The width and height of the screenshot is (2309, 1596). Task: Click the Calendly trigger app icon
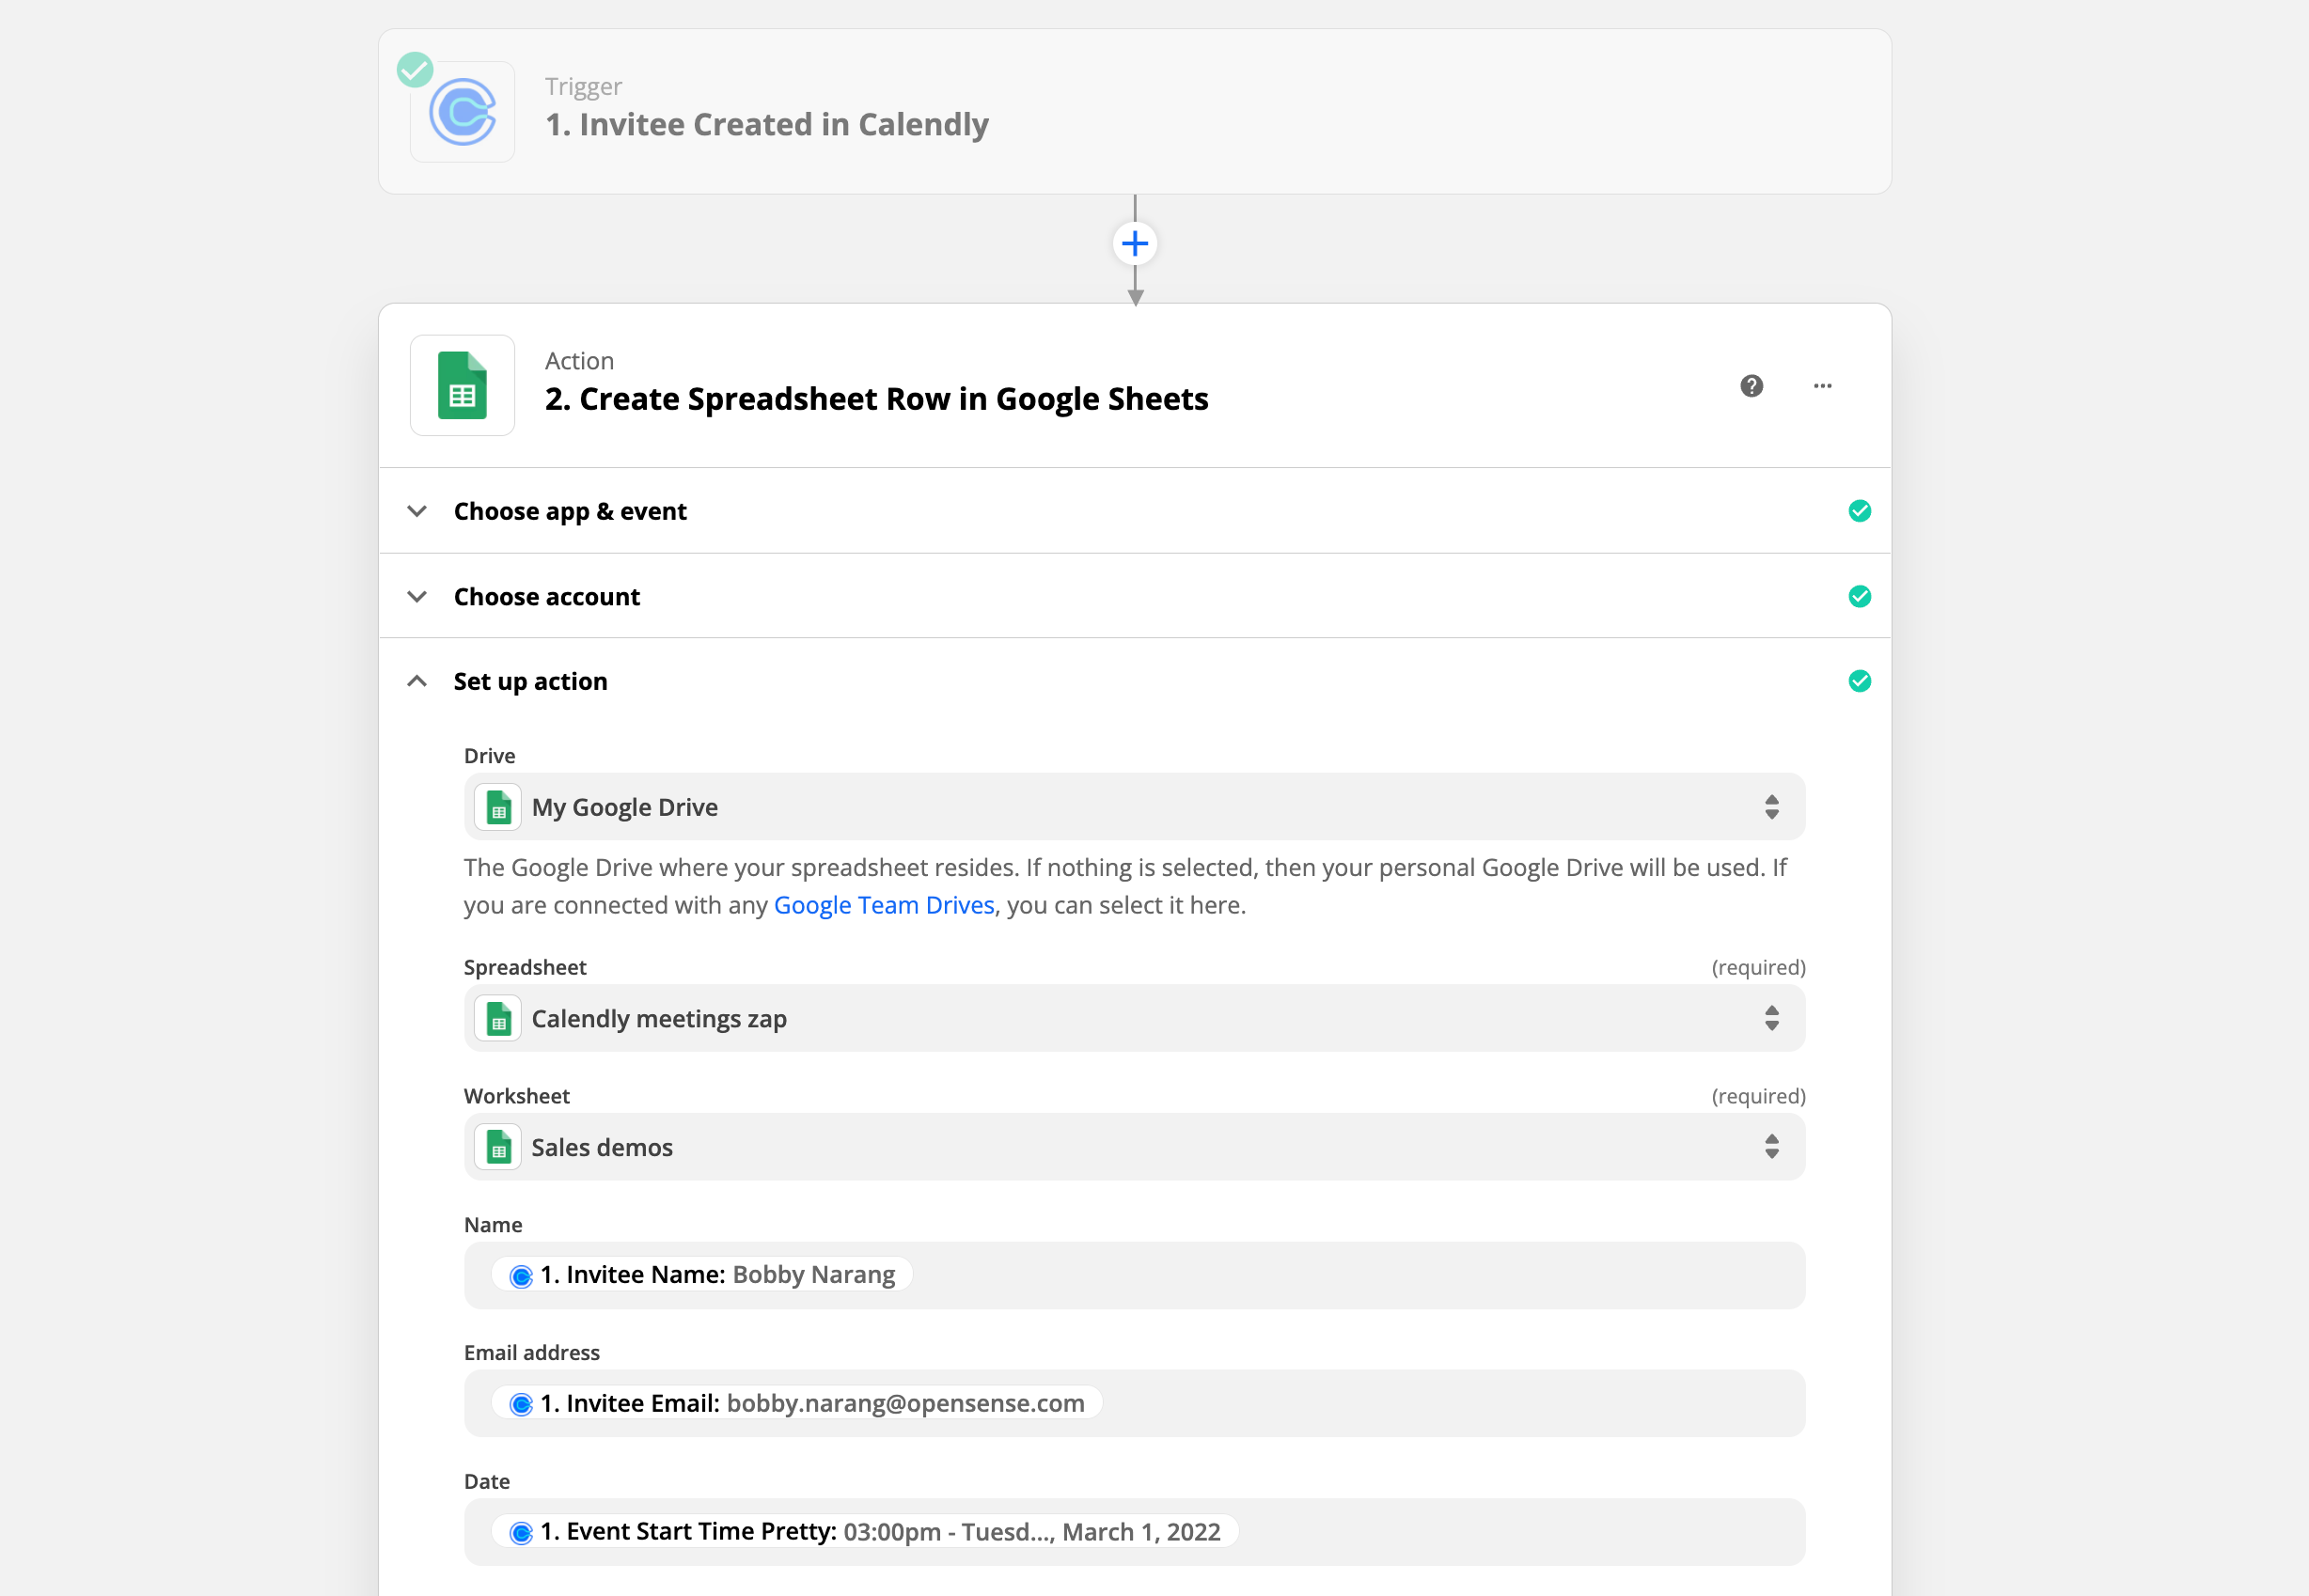pyautogui.click(x=462, y=112)
